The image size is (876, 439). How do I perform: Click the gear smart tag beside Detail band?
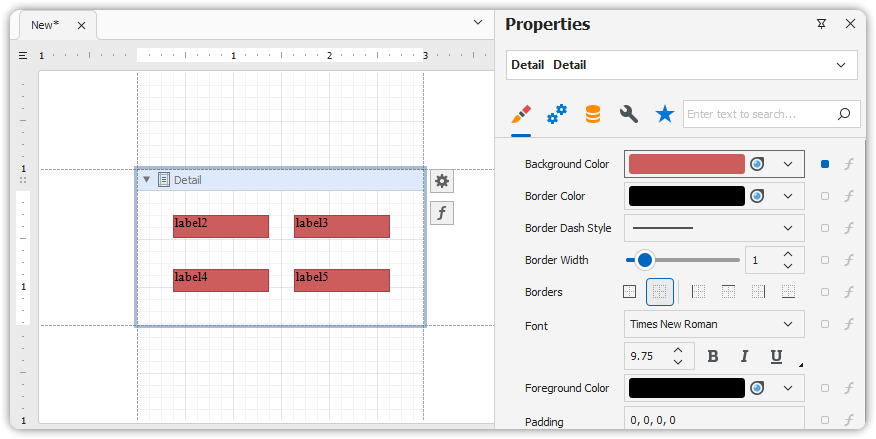(x=442, y=181)
